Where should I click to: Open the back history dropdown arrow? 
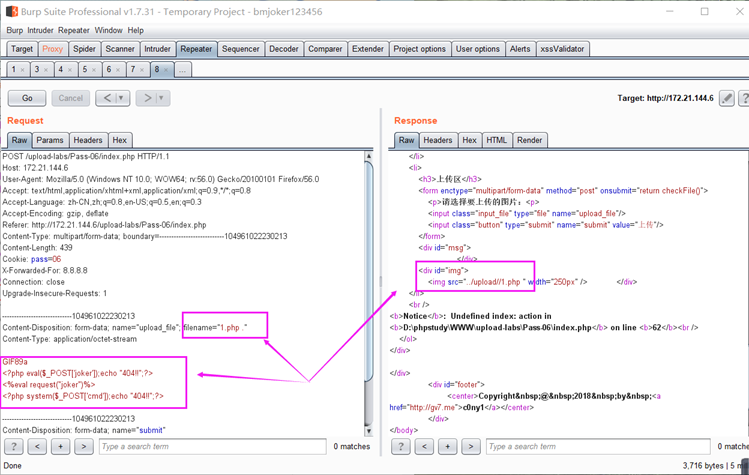click(122, 98)
